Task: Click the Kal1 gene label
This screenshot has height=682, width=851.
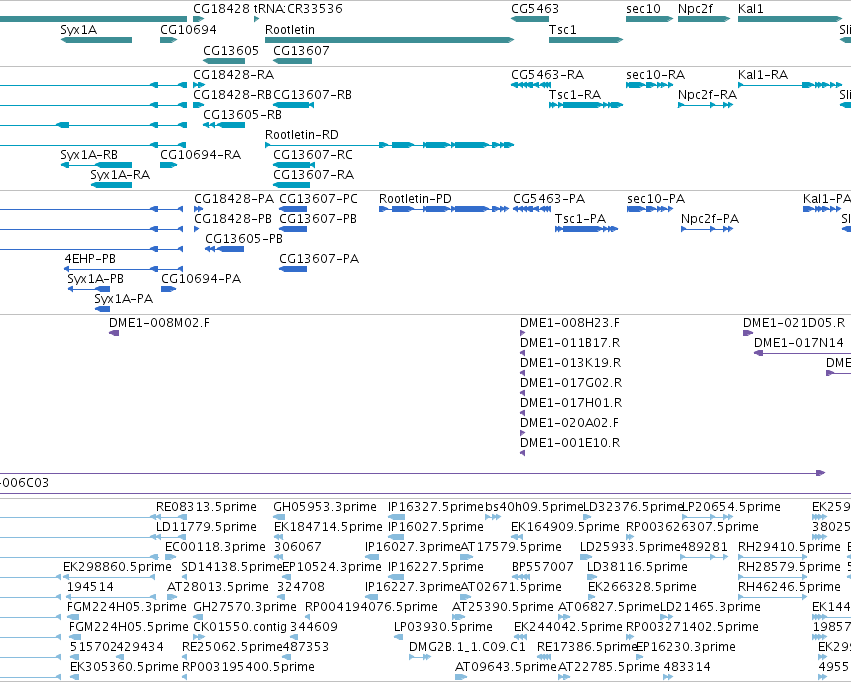Action: pos(751,9)
